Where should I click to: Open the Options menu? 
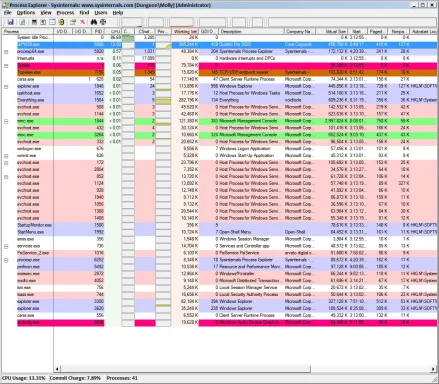click(26, 13)
